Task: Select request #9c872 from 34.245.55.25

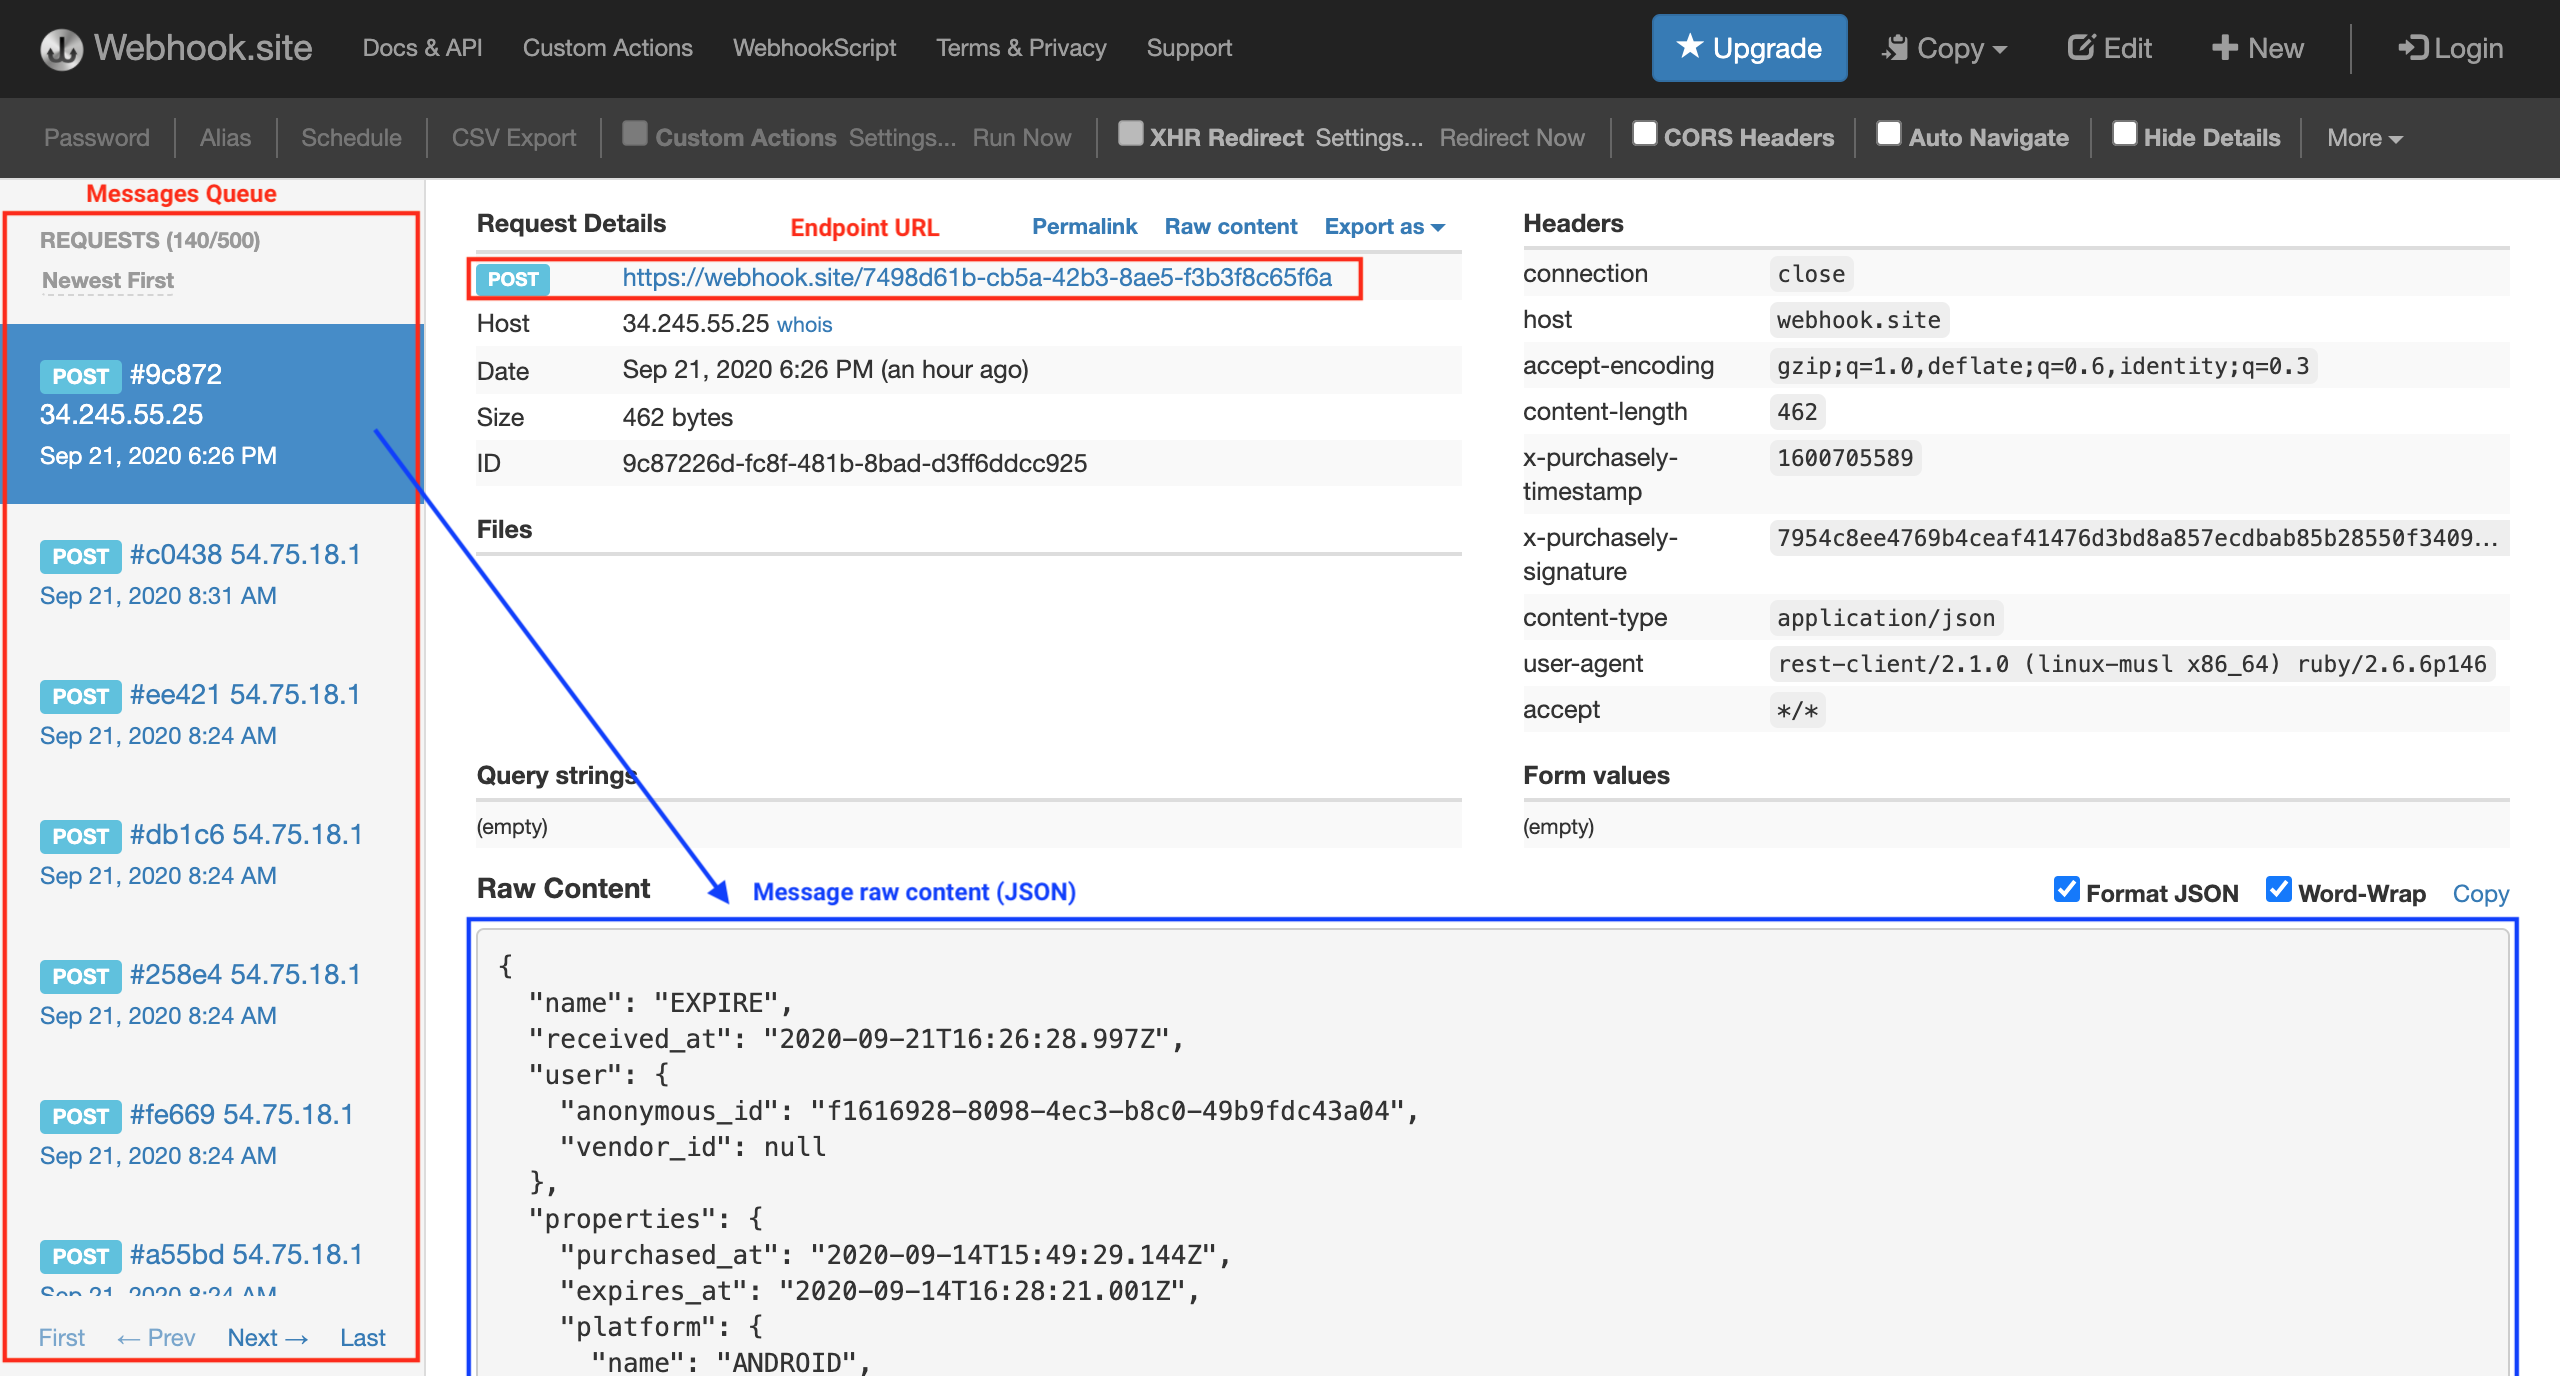Action: point(214,414)
